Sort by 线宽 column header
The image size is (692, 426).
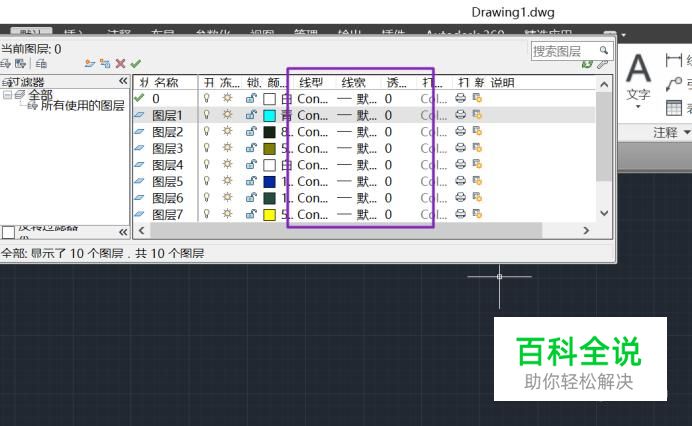point(354,83)
